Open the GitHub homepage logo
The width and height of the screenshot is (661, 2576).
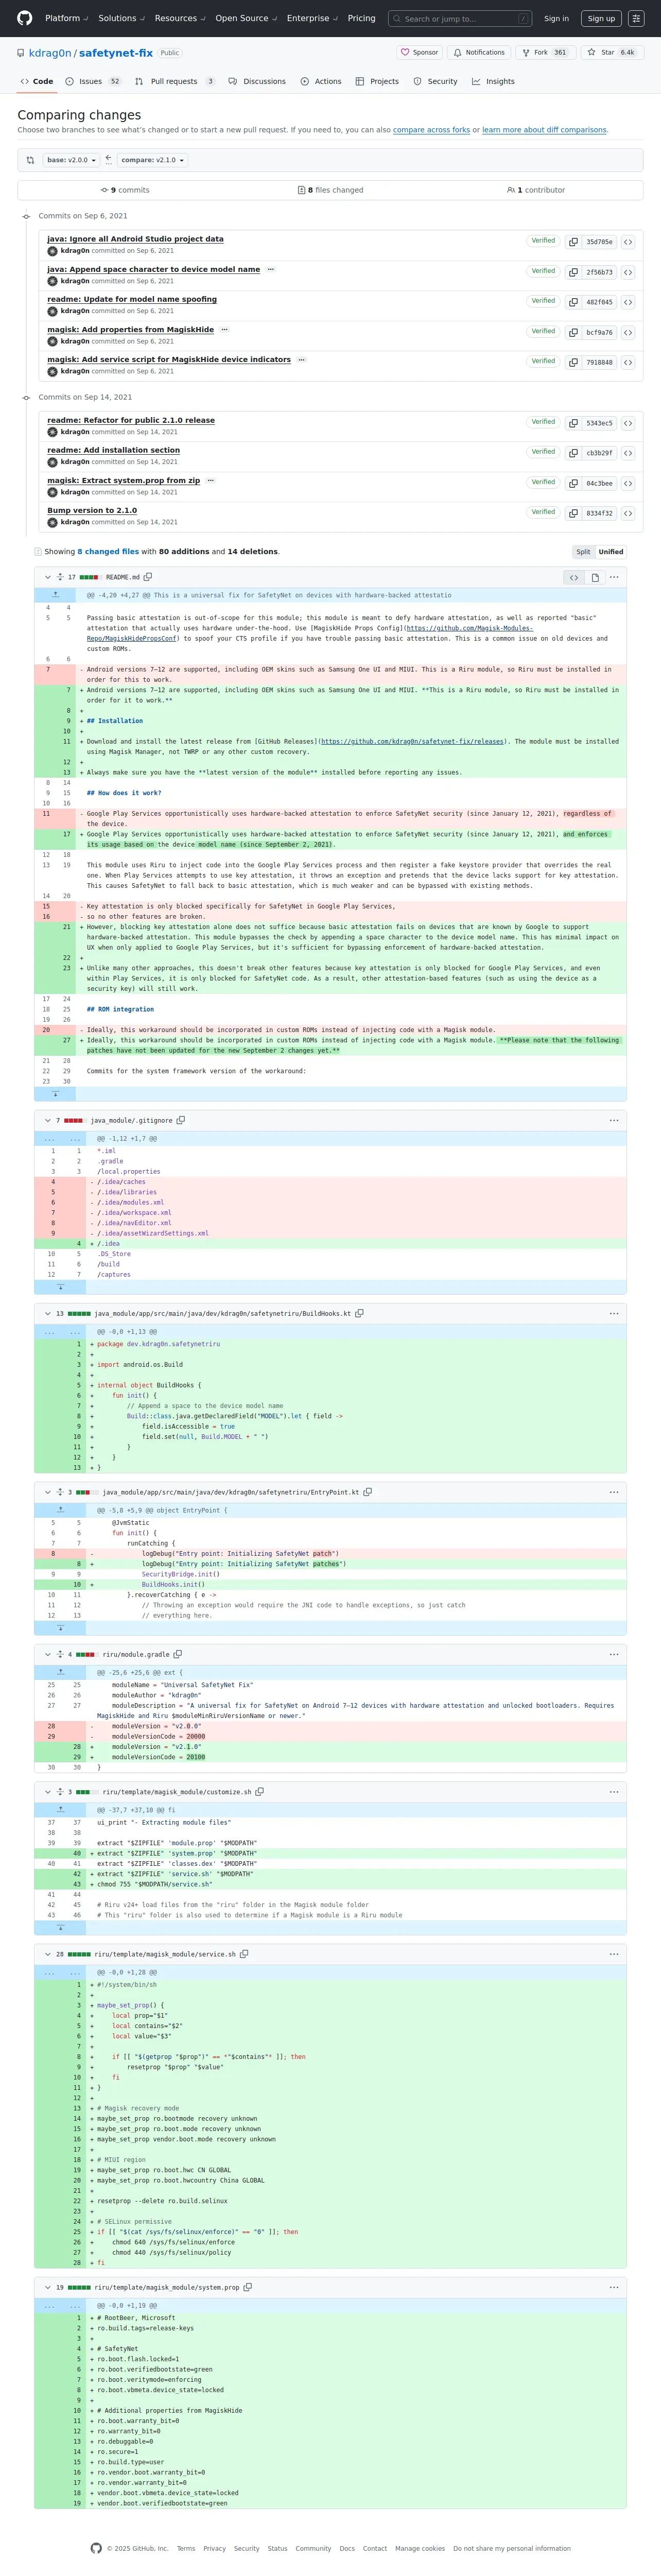pos(24,18)
